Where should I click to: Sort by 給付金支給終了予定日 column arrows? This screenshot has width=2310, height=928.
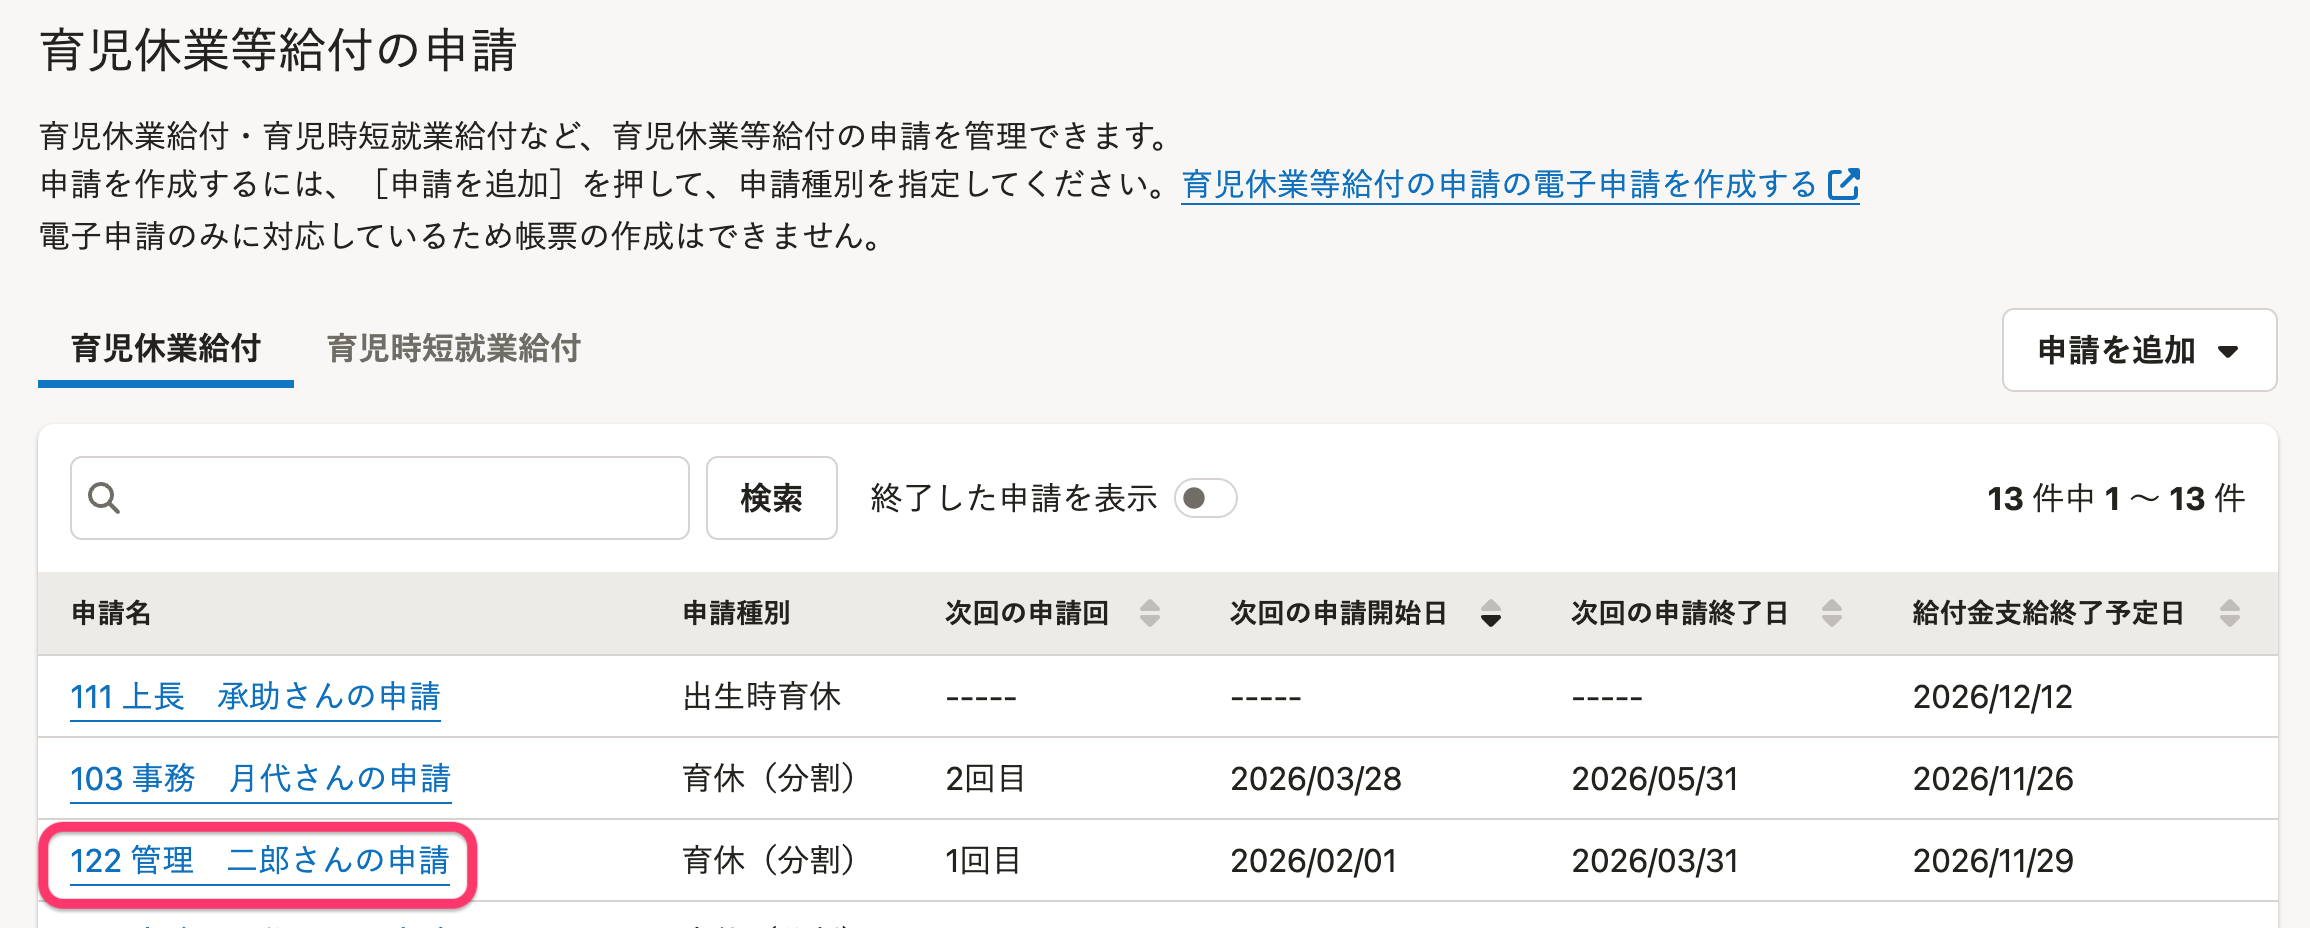pyautogui.click(x=2229, y=613)
